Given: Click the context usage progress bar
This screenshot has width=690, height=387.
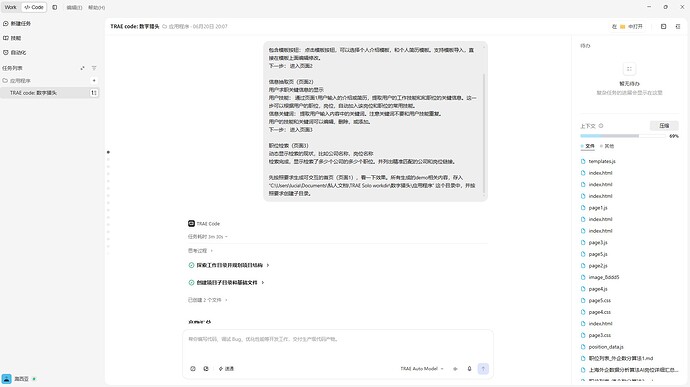Looking at the screenshot, I should (623, 136).
